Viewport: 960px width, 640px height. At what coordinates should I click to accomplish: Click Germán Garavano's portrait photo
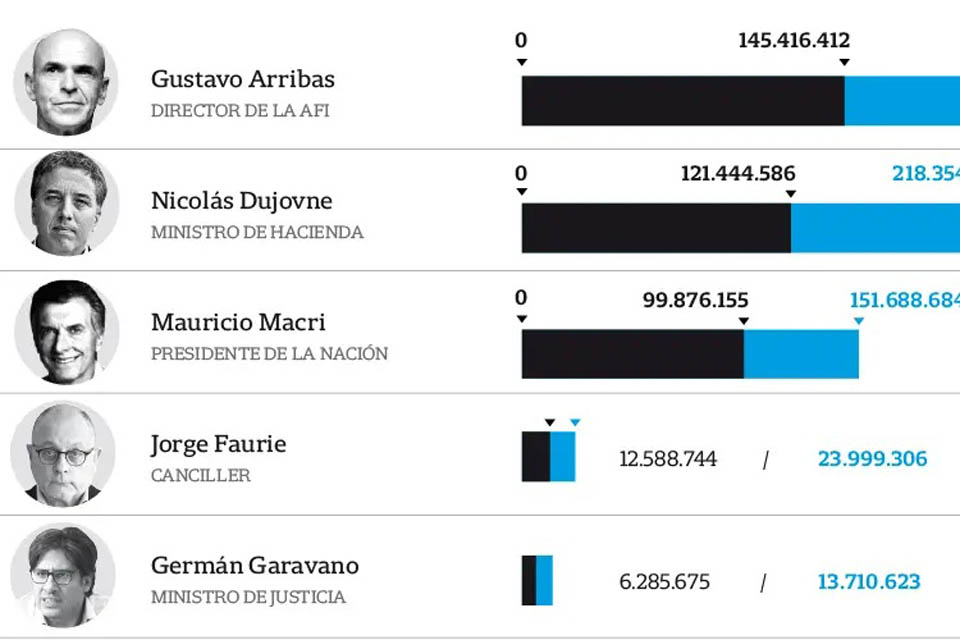point(63,576)
